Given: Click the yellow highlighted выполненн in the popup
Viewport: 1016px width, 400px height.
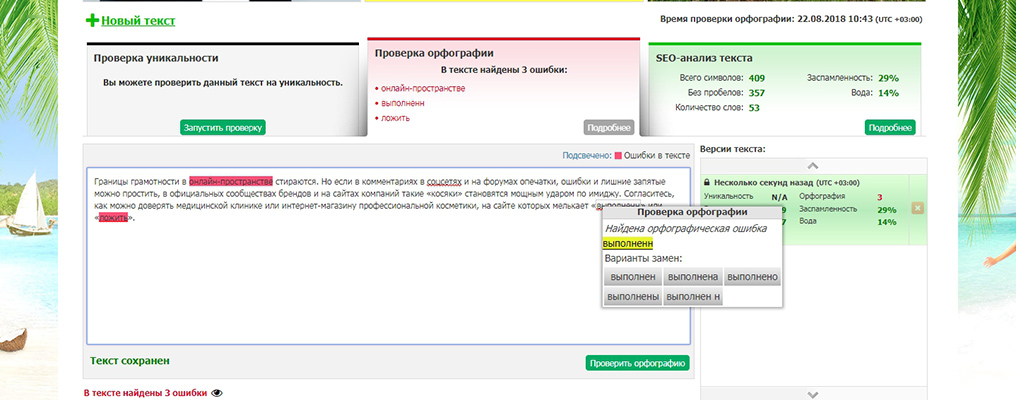Looking at the screenshot, I should [x=627, y=244].
